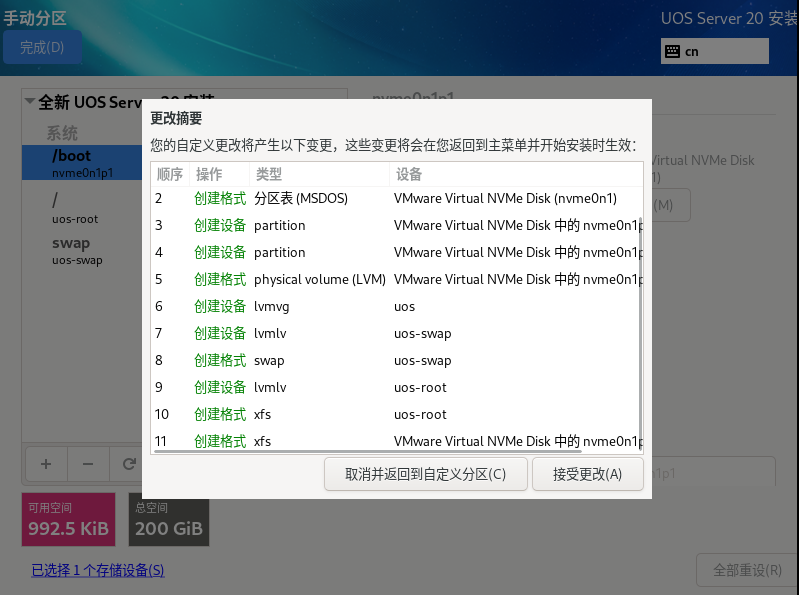
Task: Select row 6 lvmvg uos
Action: [x=395, y=306]
